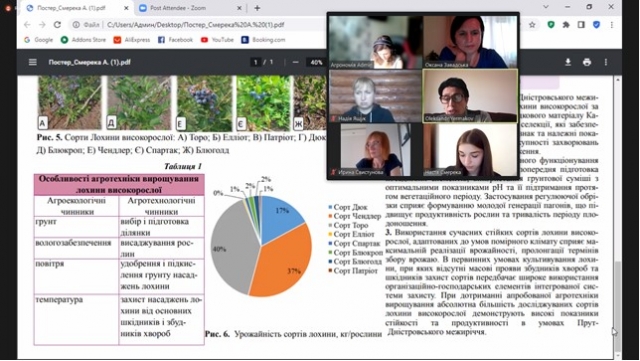Click the address bar file path
640x361 pixels.
196,25
